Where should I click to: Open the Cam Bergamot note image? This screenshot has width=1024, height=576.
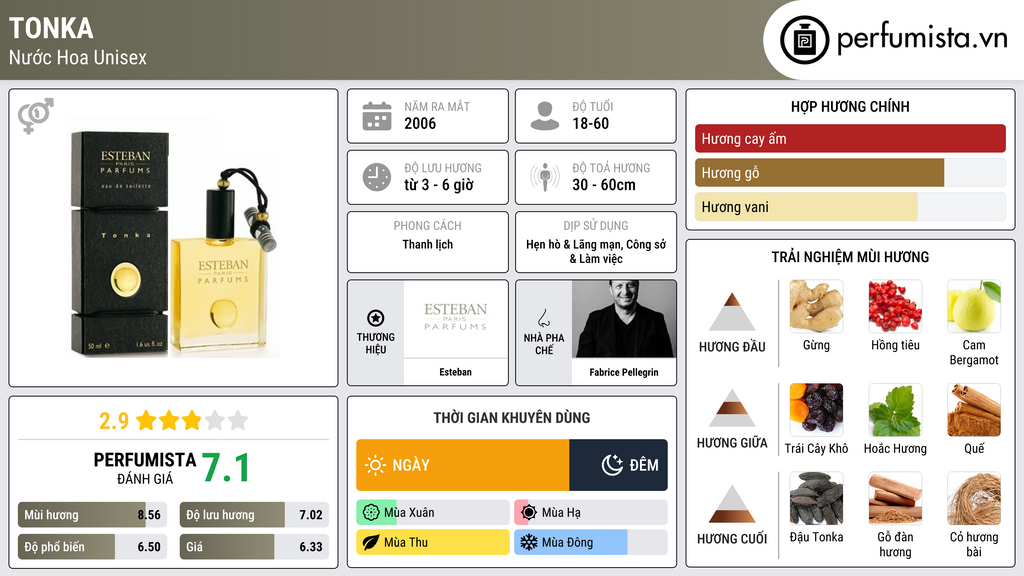pos(974,306)
